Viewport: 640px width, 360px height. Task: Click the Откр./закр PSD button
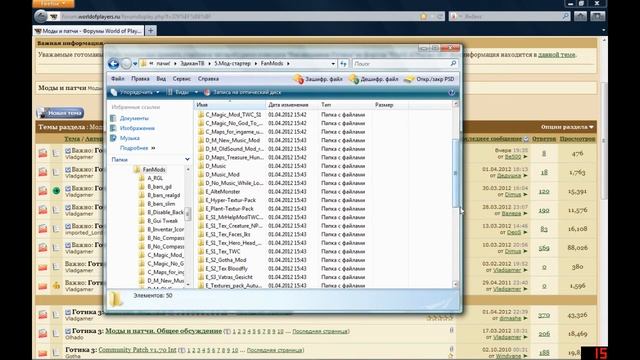(x=429, y=79)
